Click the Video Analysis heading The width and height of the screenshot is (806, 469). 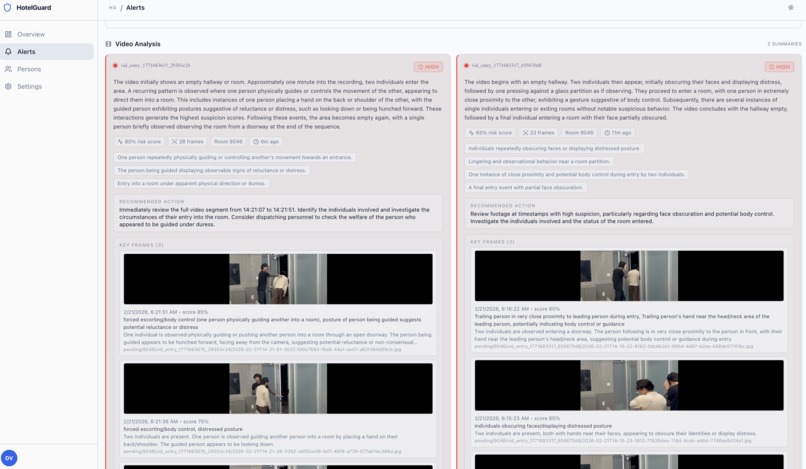click(138, 44)
